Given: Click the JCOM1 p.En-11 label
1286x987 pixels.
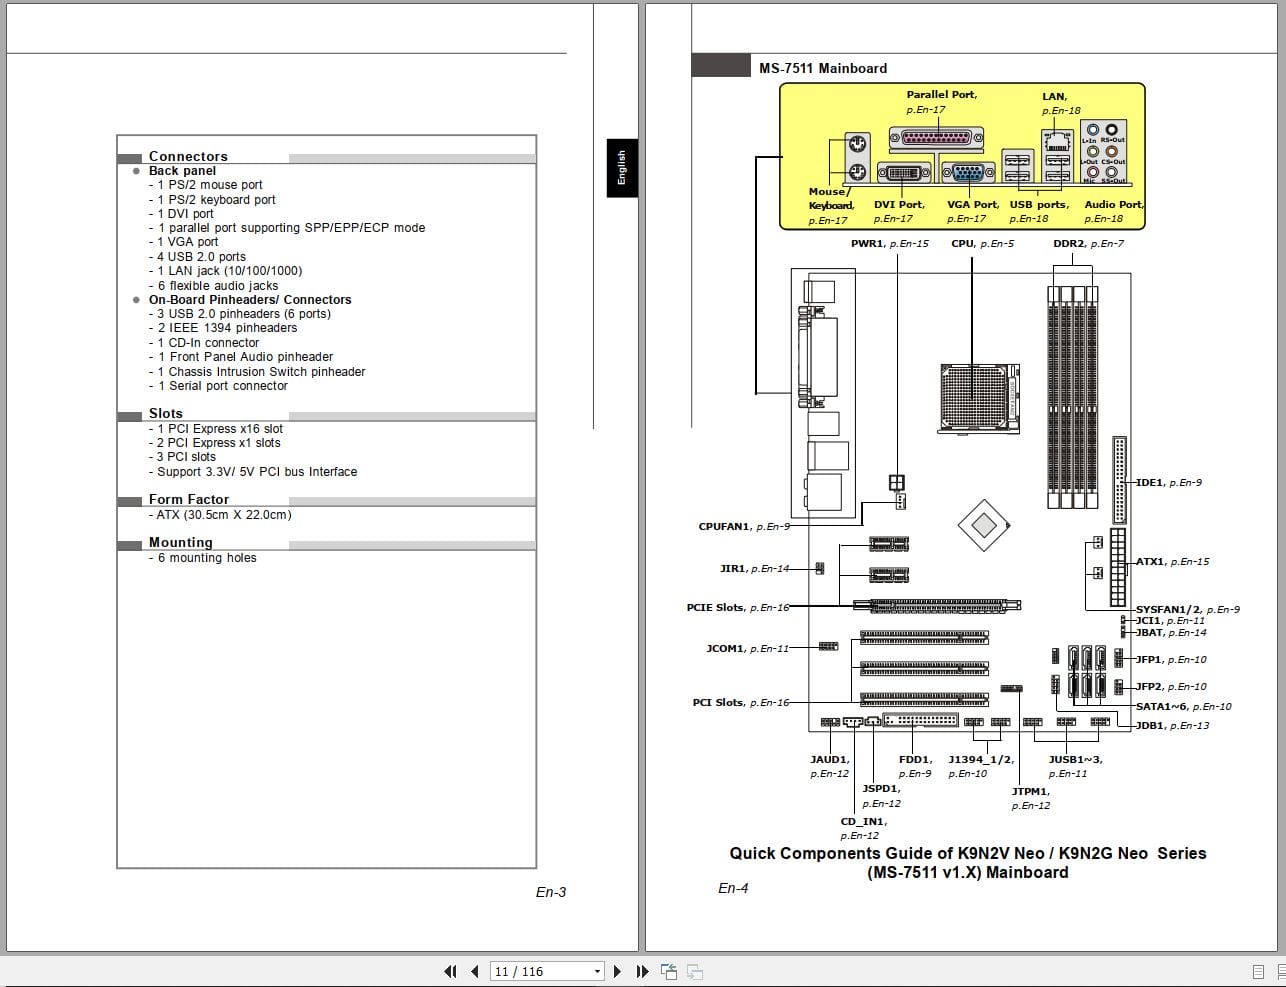Looking at the screenshot, I should click(x=748, y=648).
